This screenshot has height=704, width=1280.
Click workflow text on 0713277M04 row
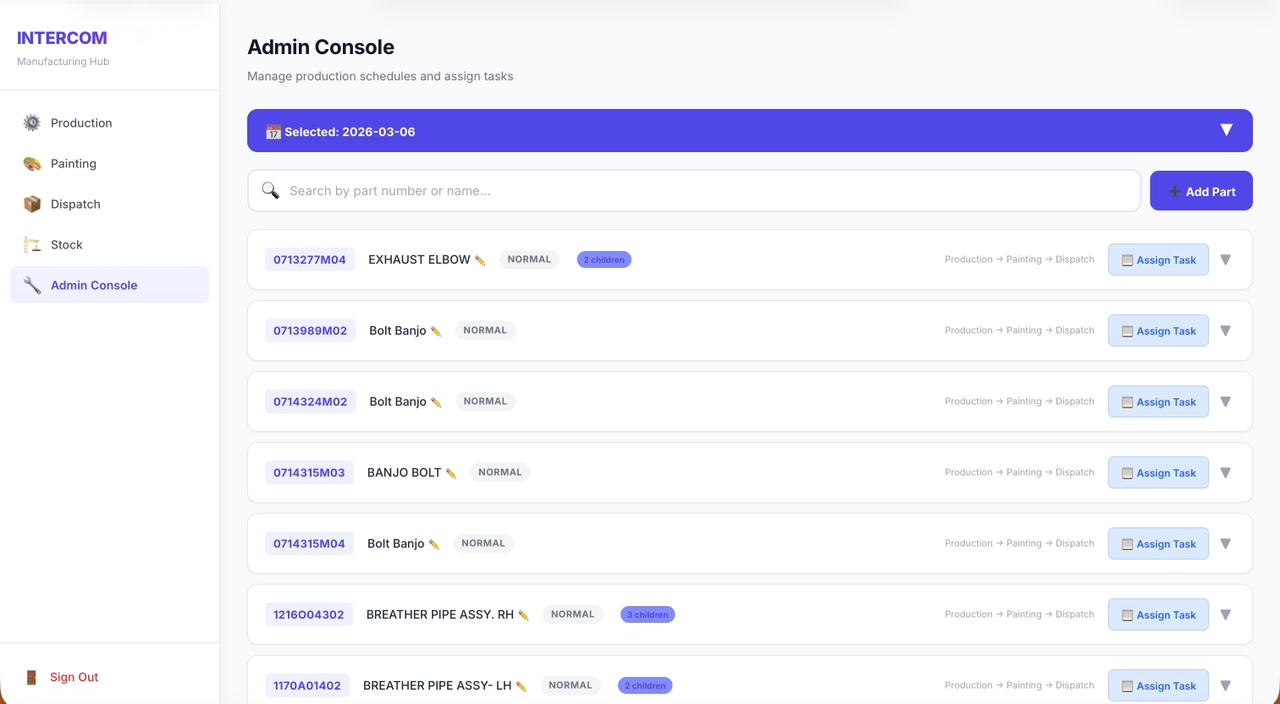point(1019,260)
